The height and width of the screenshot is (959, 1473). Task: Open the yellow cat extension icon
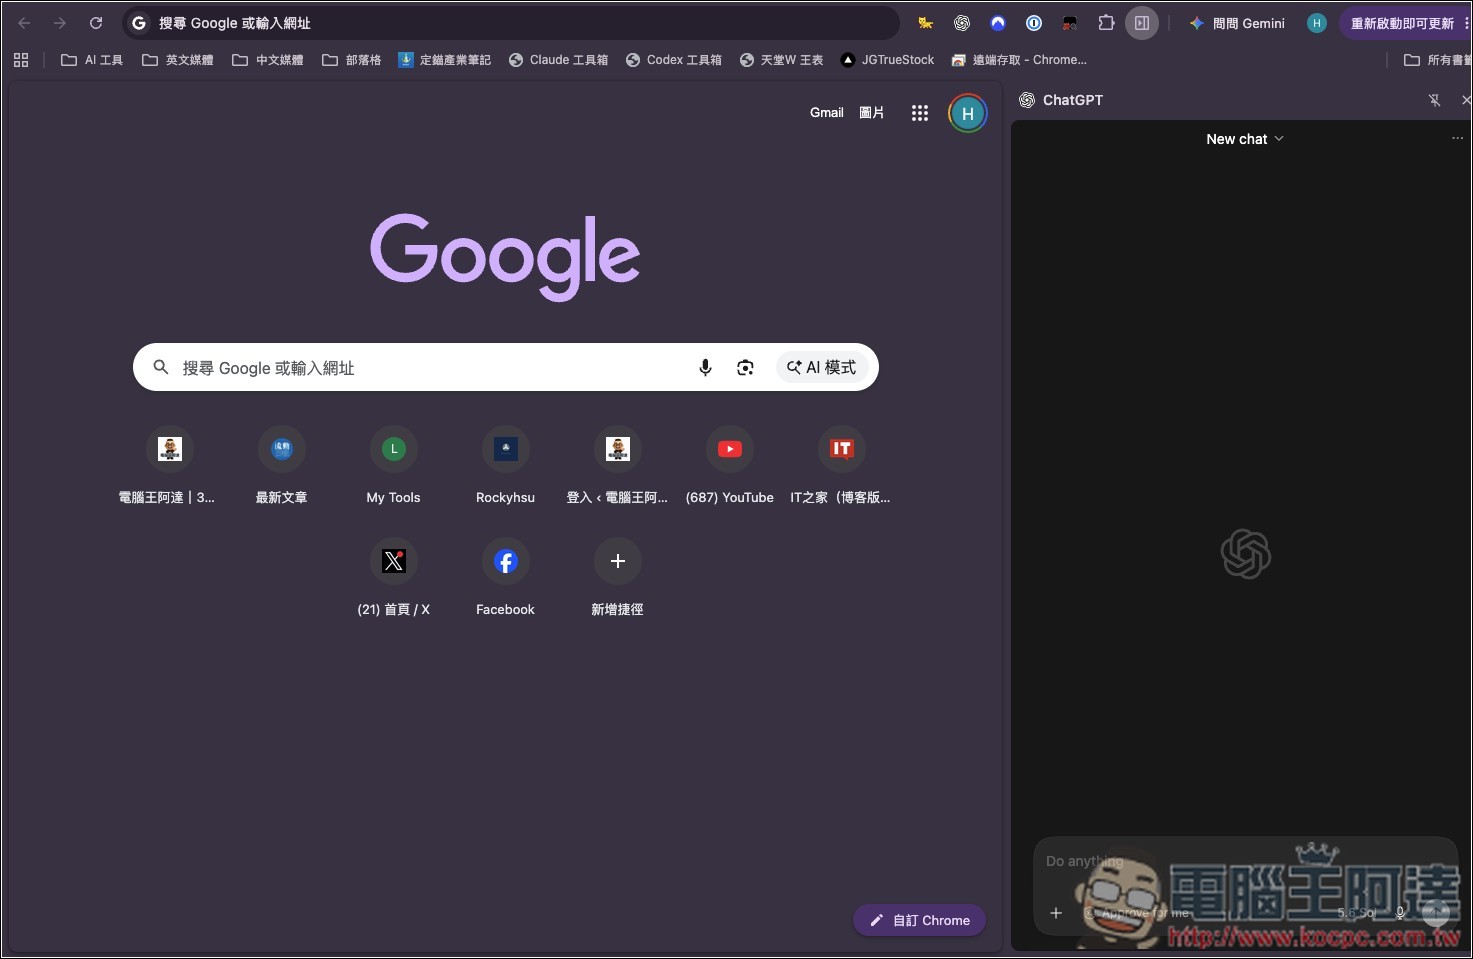(x=926, y=23)
